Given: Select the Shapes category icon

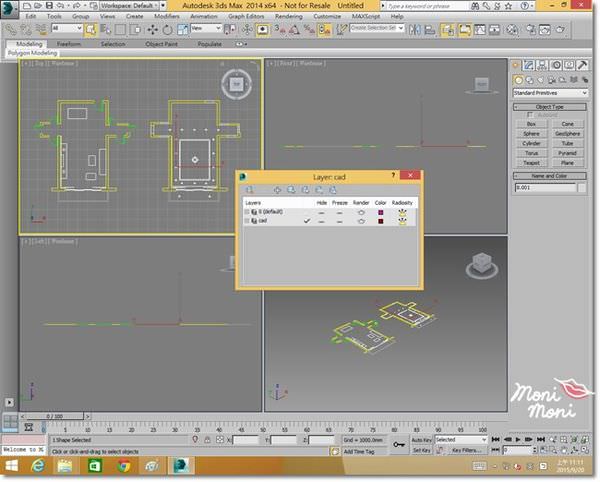Looking at the screenshot, I should (530, 80).
